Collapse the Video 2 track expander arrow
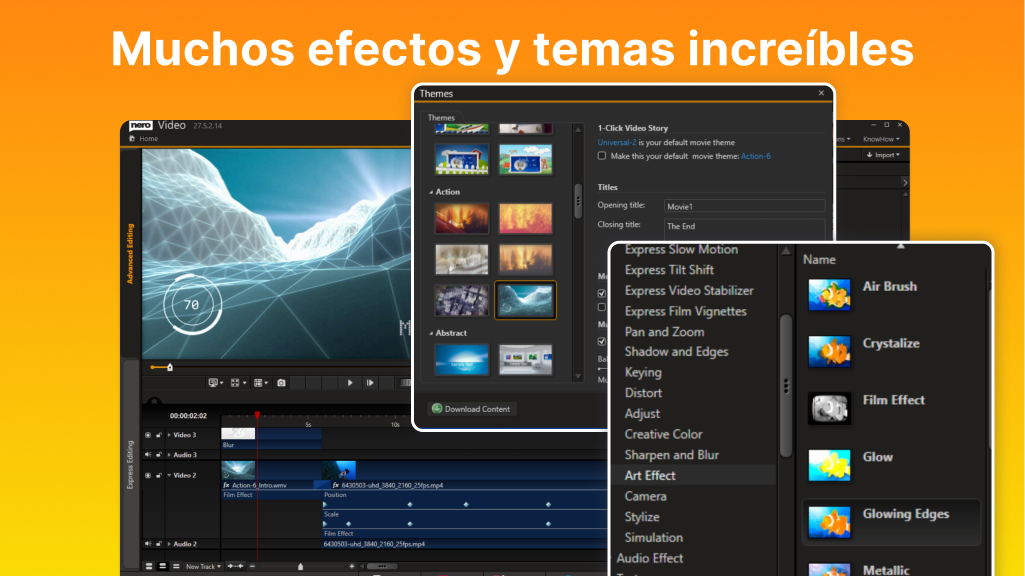Screen dimensions: 1025x576 (x=168, y=475)
